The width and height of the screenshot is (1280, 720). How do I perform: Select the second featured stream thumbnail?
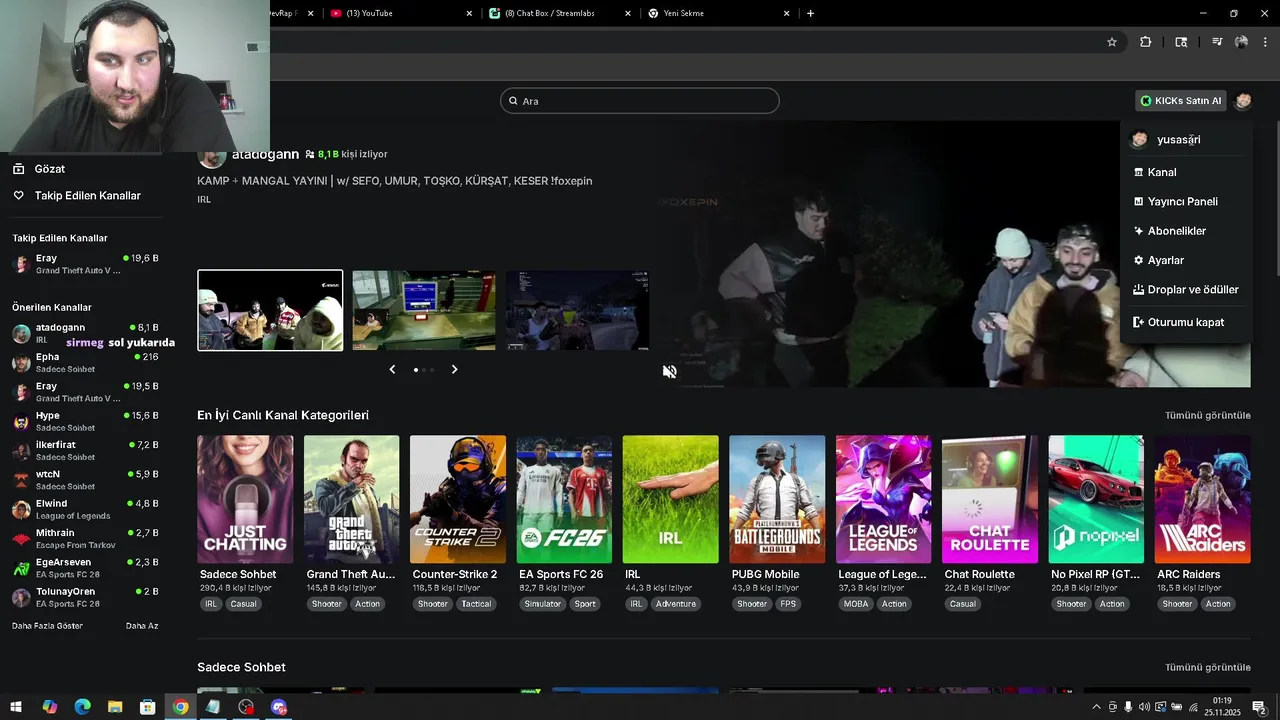click(424, 310)
